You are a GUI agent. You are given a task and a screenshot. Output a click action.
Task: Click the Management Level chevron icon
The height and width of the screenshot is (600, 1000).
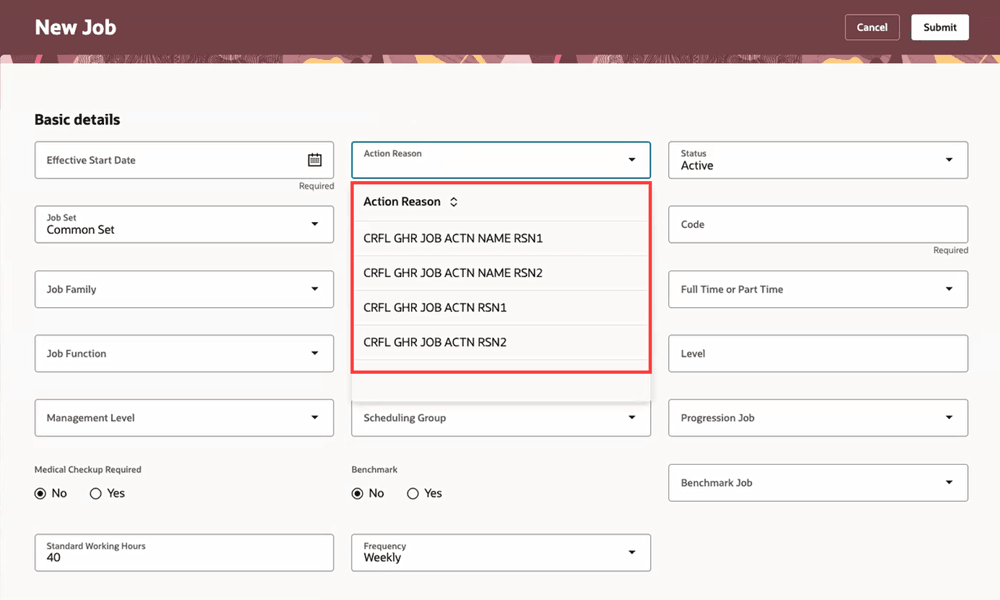tap(314, 417)
